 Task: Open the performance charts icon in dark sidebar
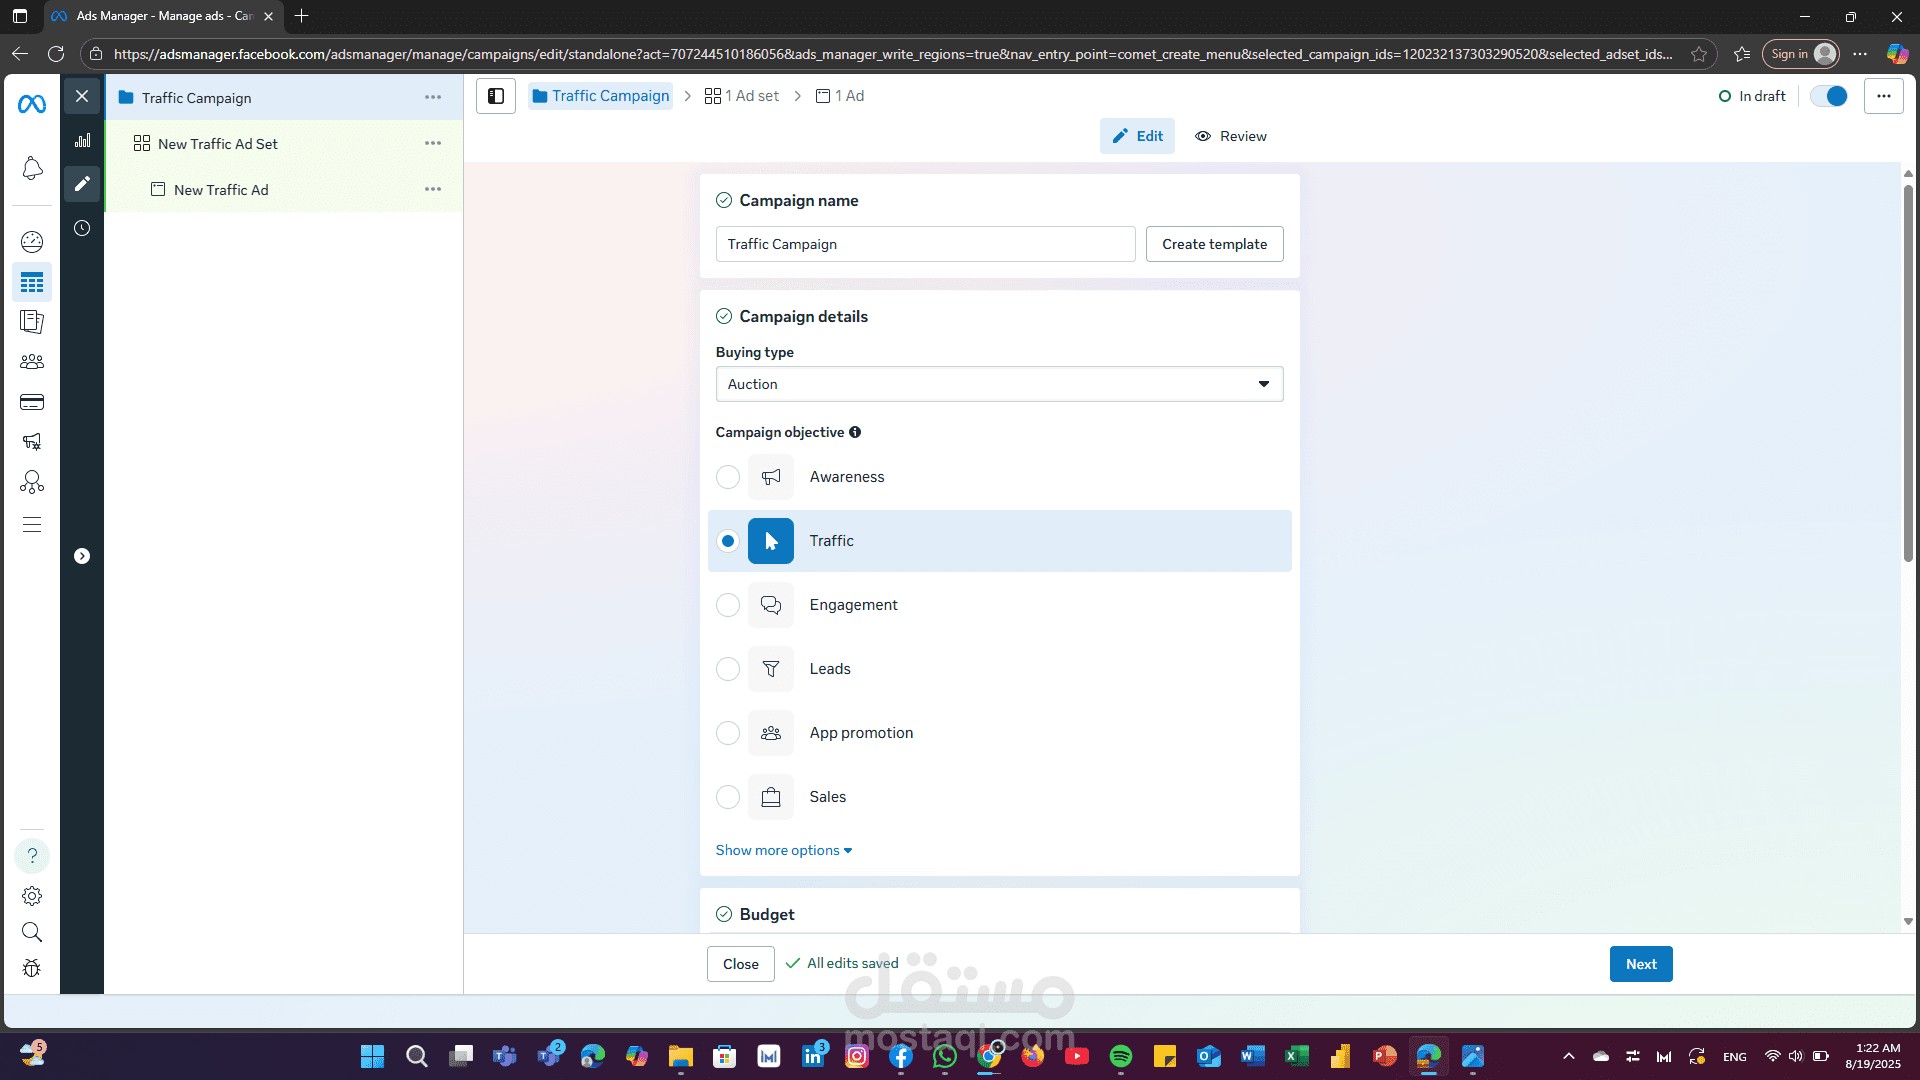coord(82,141)
